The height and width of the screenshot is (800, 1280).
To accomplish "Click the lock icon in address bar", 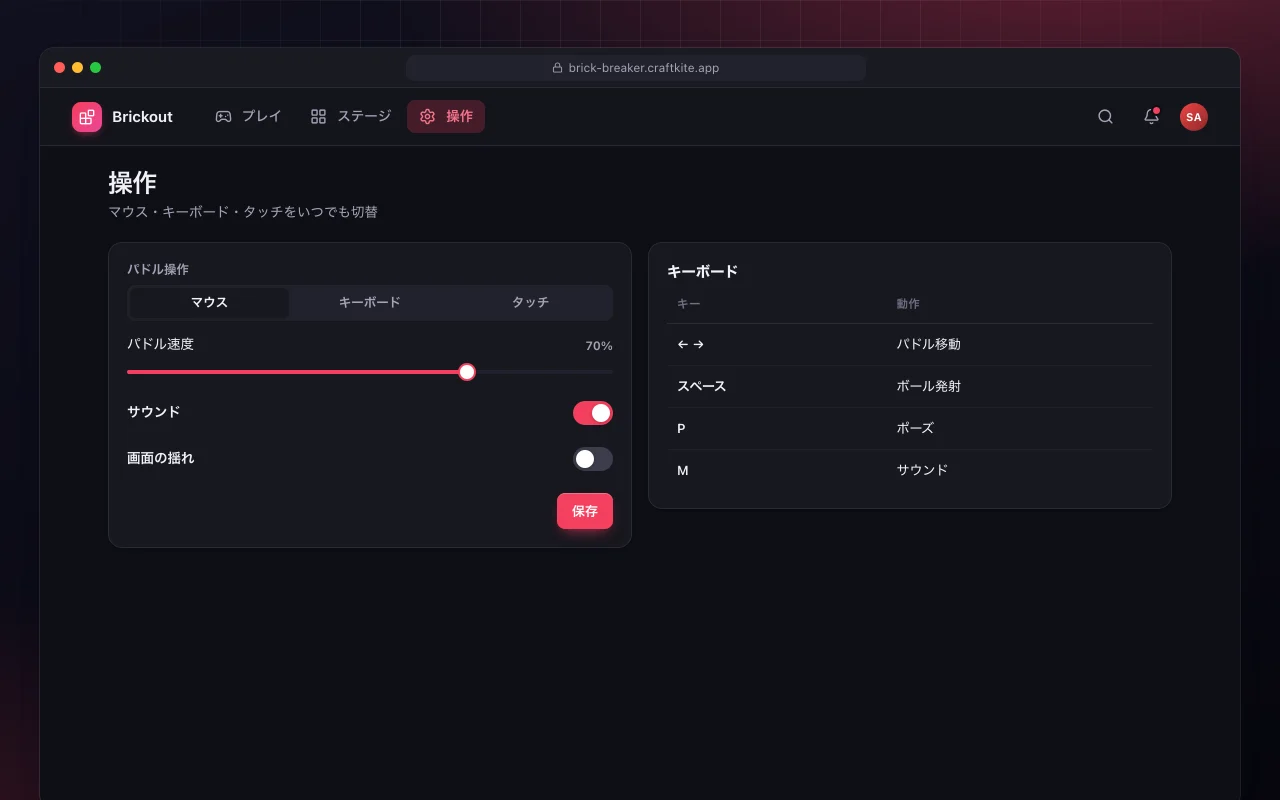I will (557, 68).
